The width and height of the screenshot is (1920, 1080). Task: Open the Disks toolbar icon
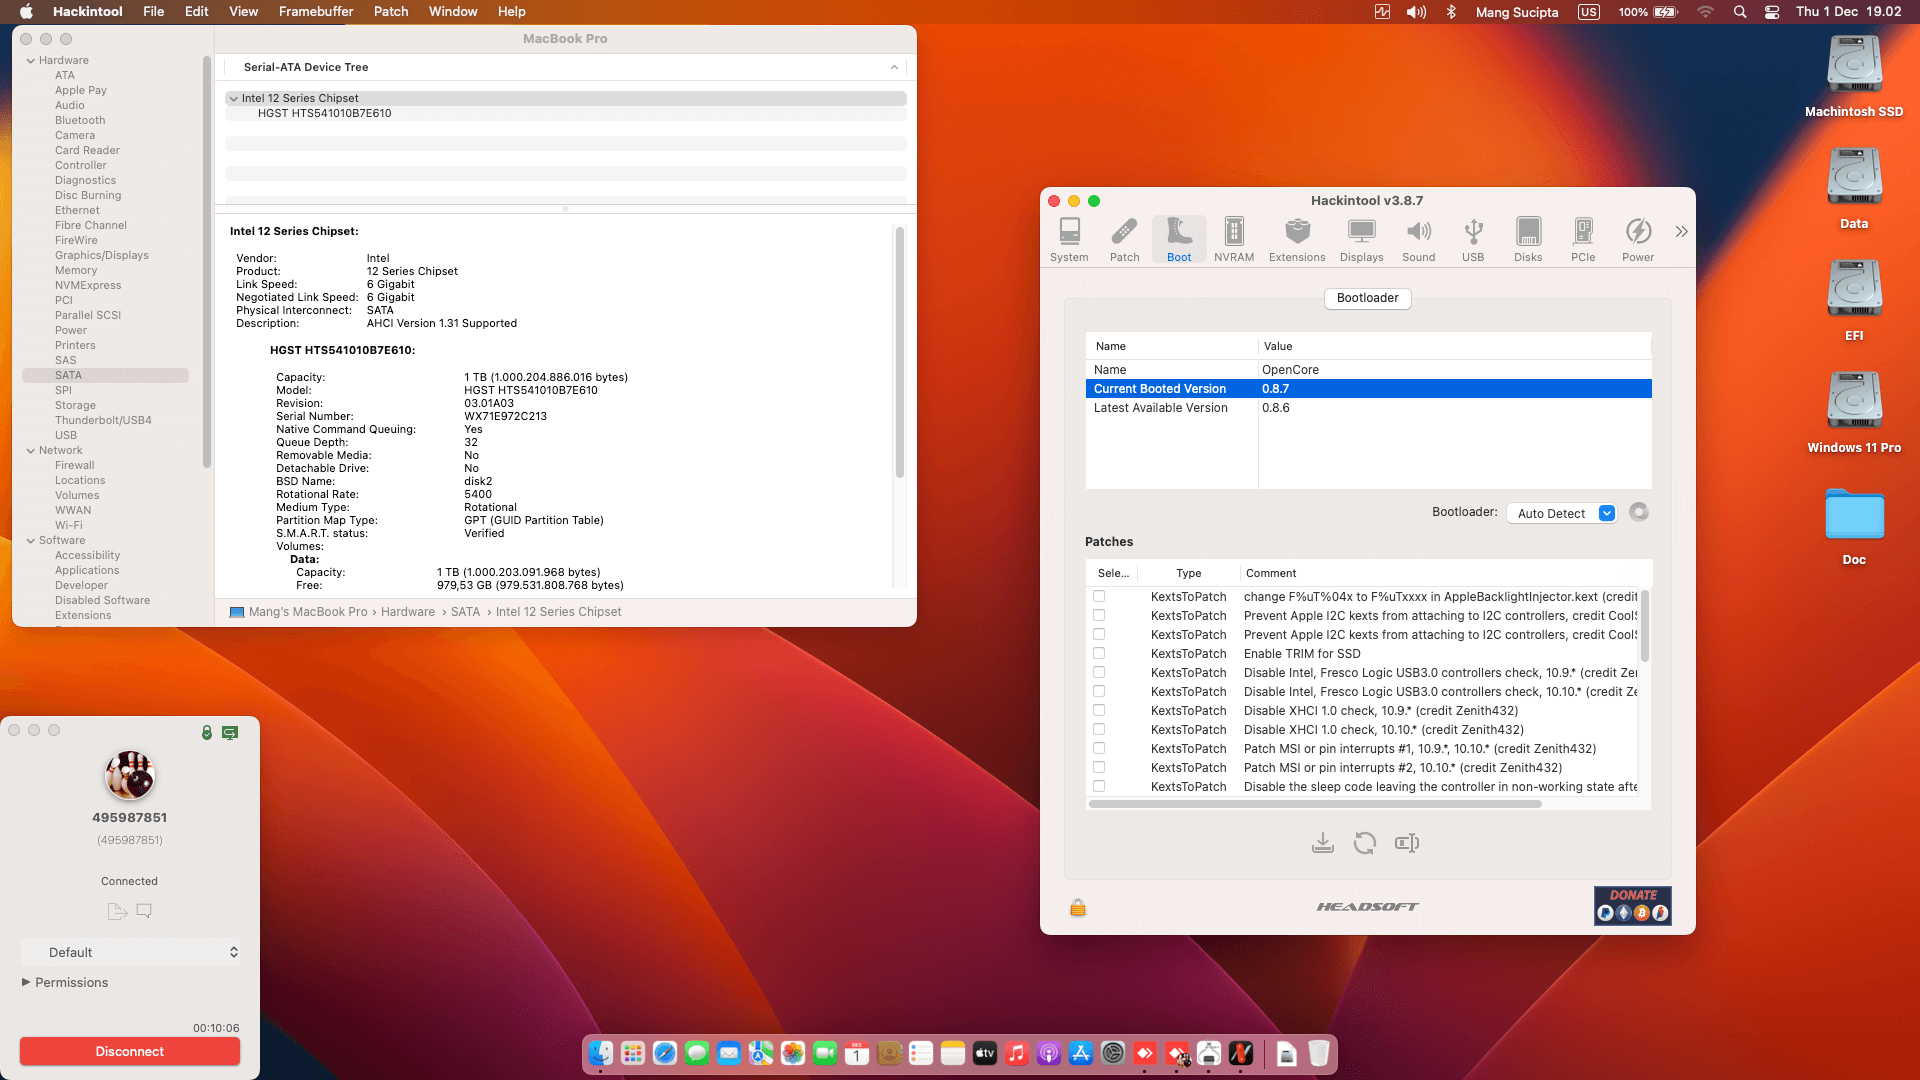1528,240
